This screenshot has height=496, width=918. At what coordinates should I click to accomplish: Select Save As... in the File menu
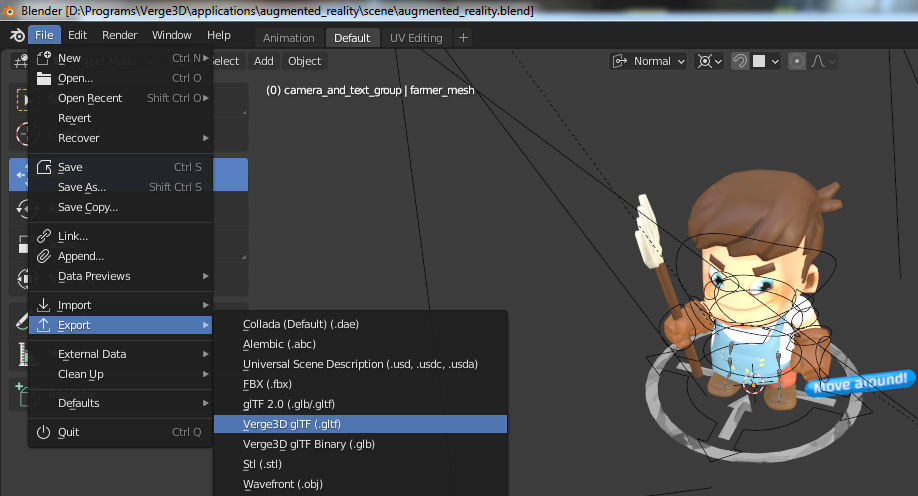(121, 187)
